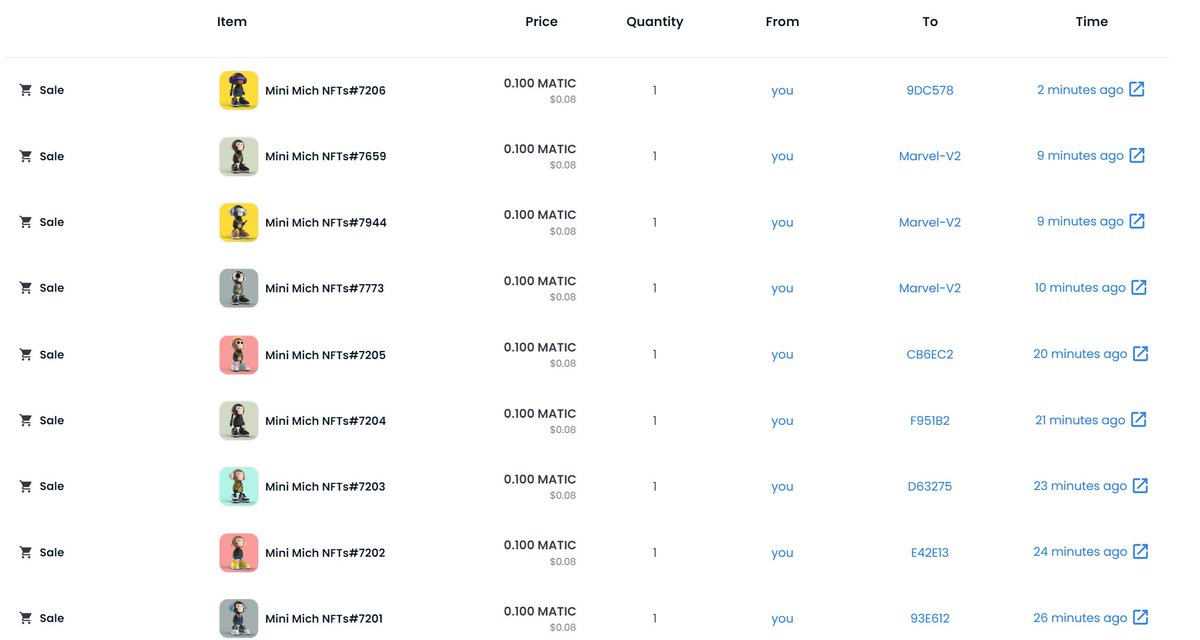Open Marvel-V2 buyer in #7944 row
The width and height of the screenshot is (1200, 640).
click(x=930, y=222)
